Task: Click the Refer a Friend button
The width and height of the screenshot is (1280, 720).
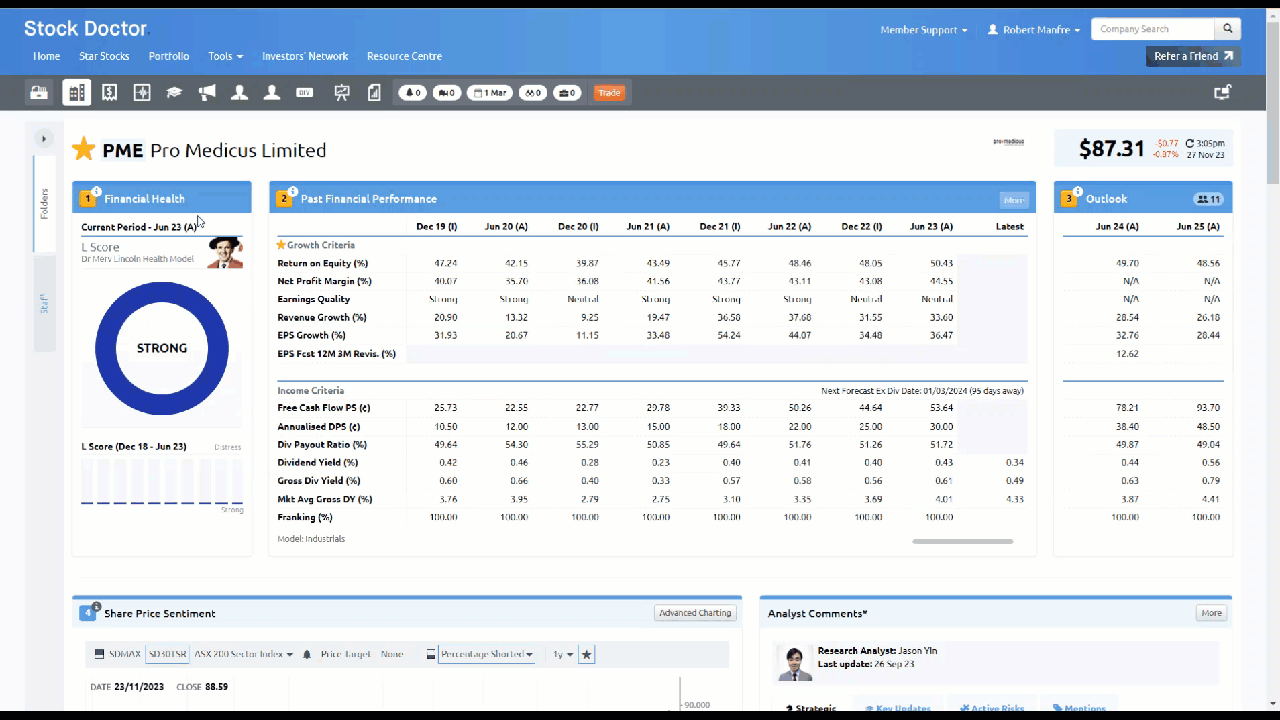Action: (1193, 56)
